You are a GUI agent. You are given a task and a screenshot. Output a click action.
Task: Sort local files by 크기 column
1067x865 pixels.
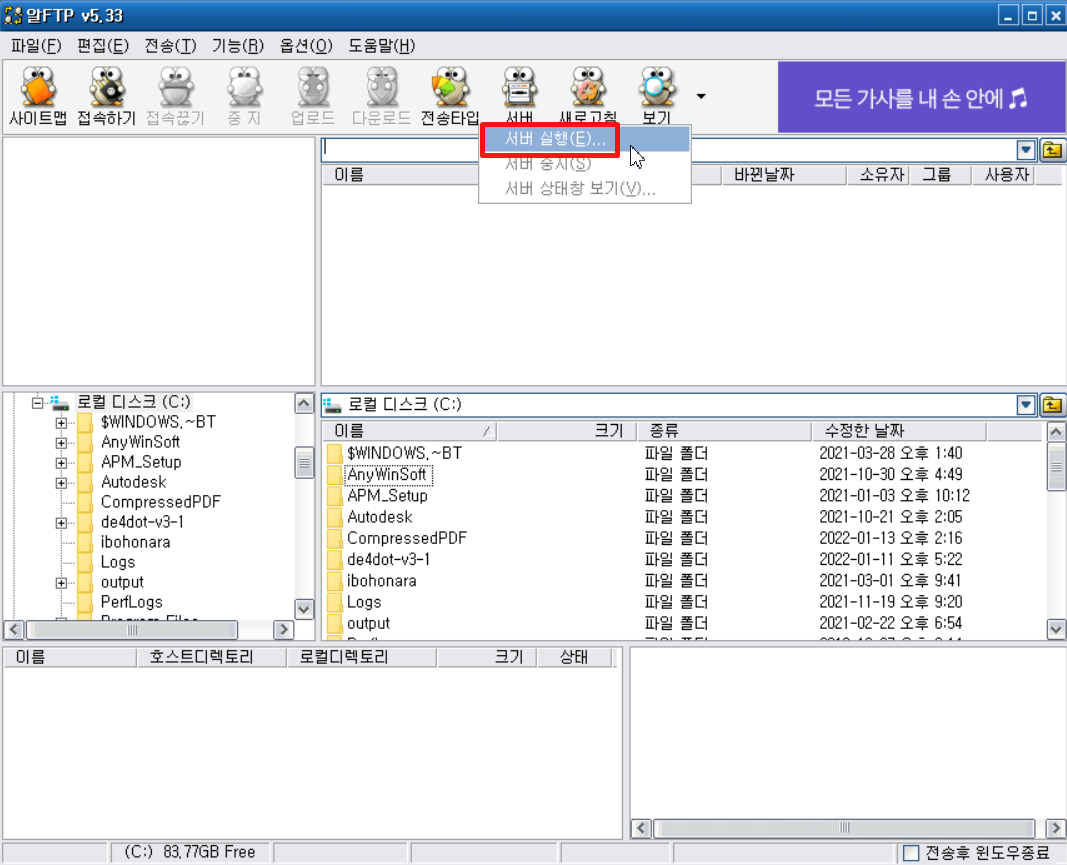(566, 431)
